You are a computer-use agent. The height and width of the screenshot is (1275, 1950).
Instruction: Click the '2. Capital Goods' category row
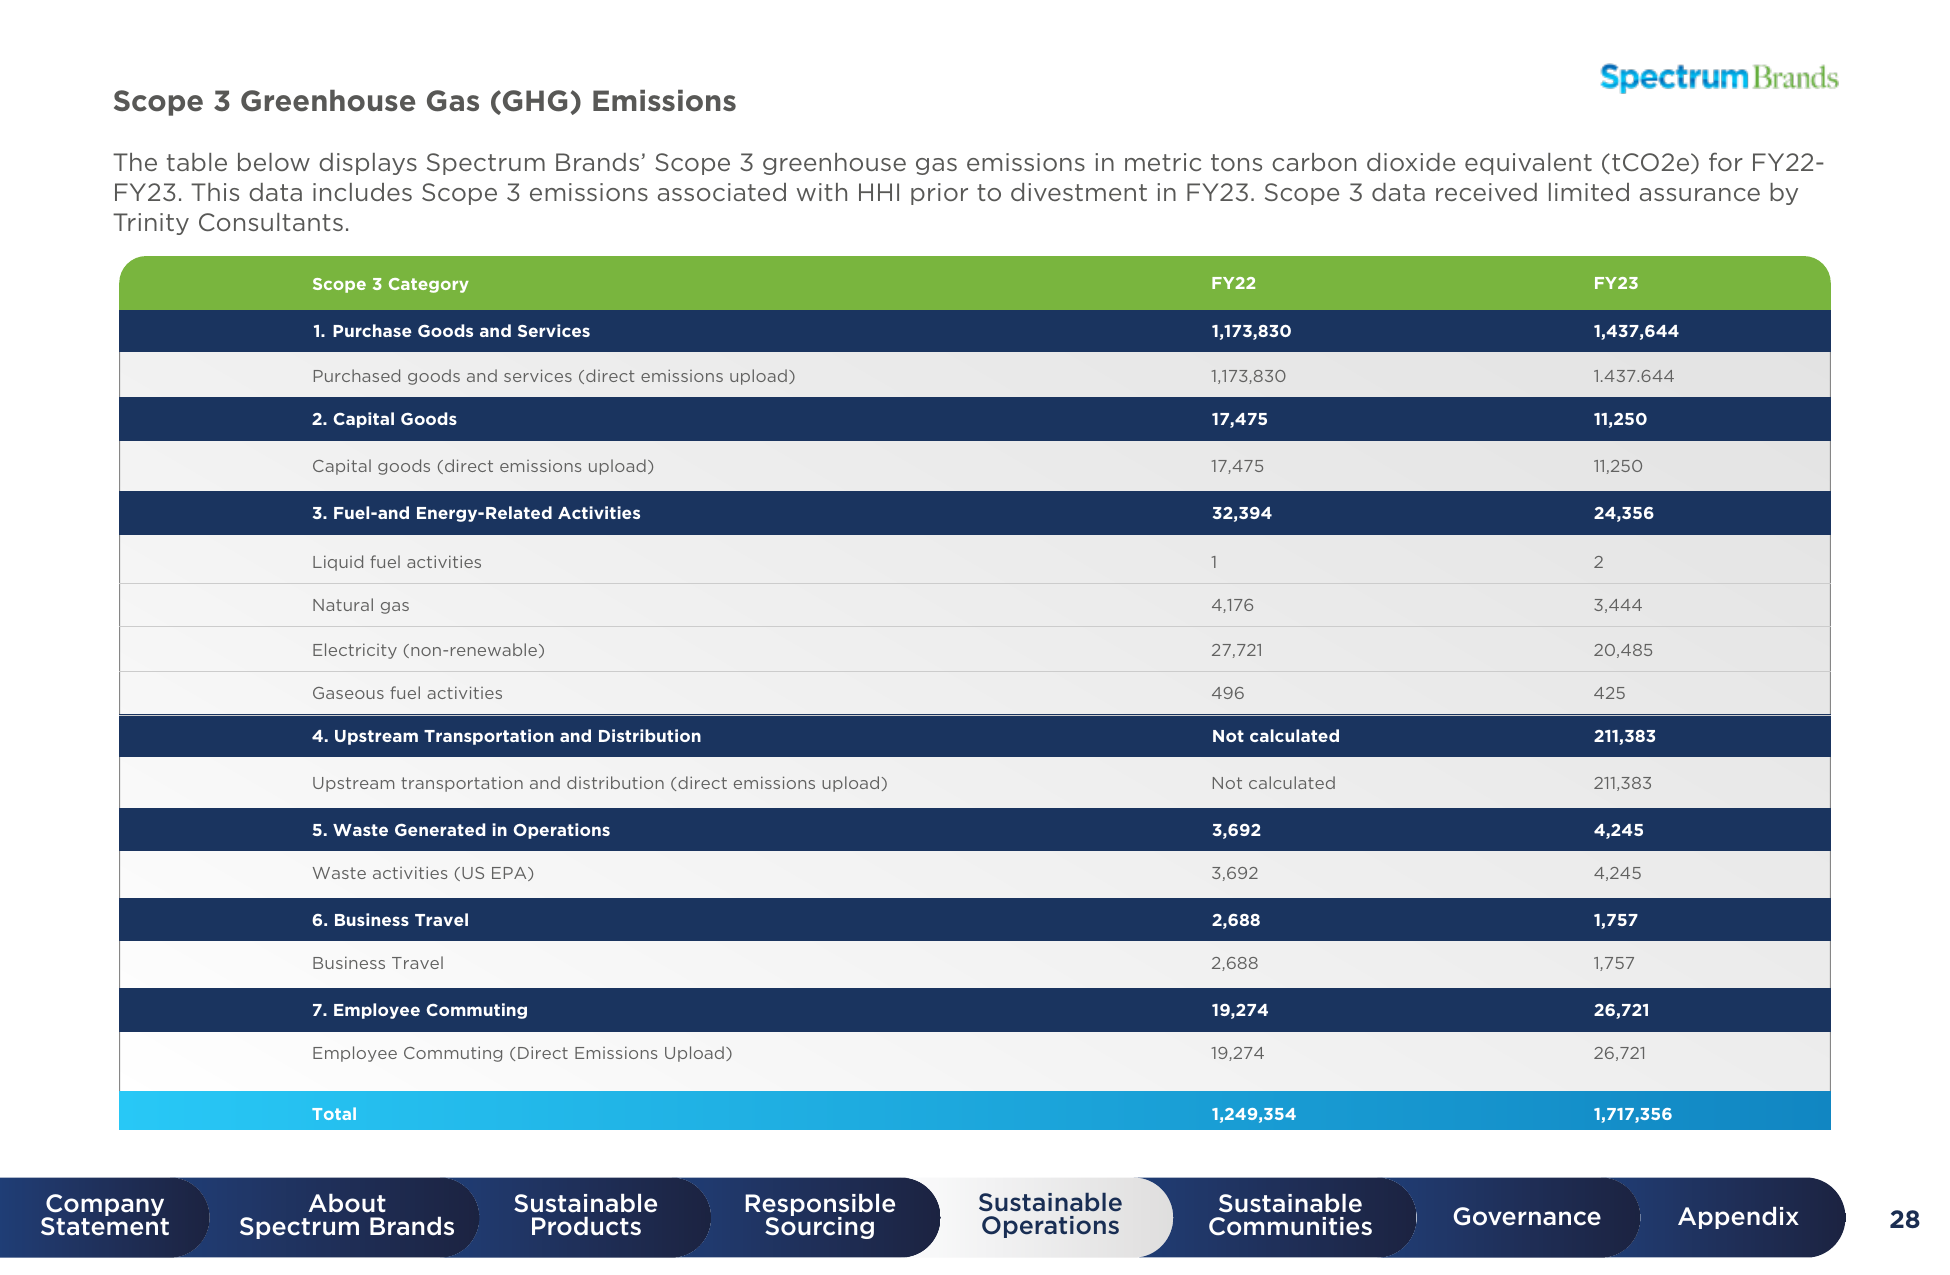coord(975,419)
